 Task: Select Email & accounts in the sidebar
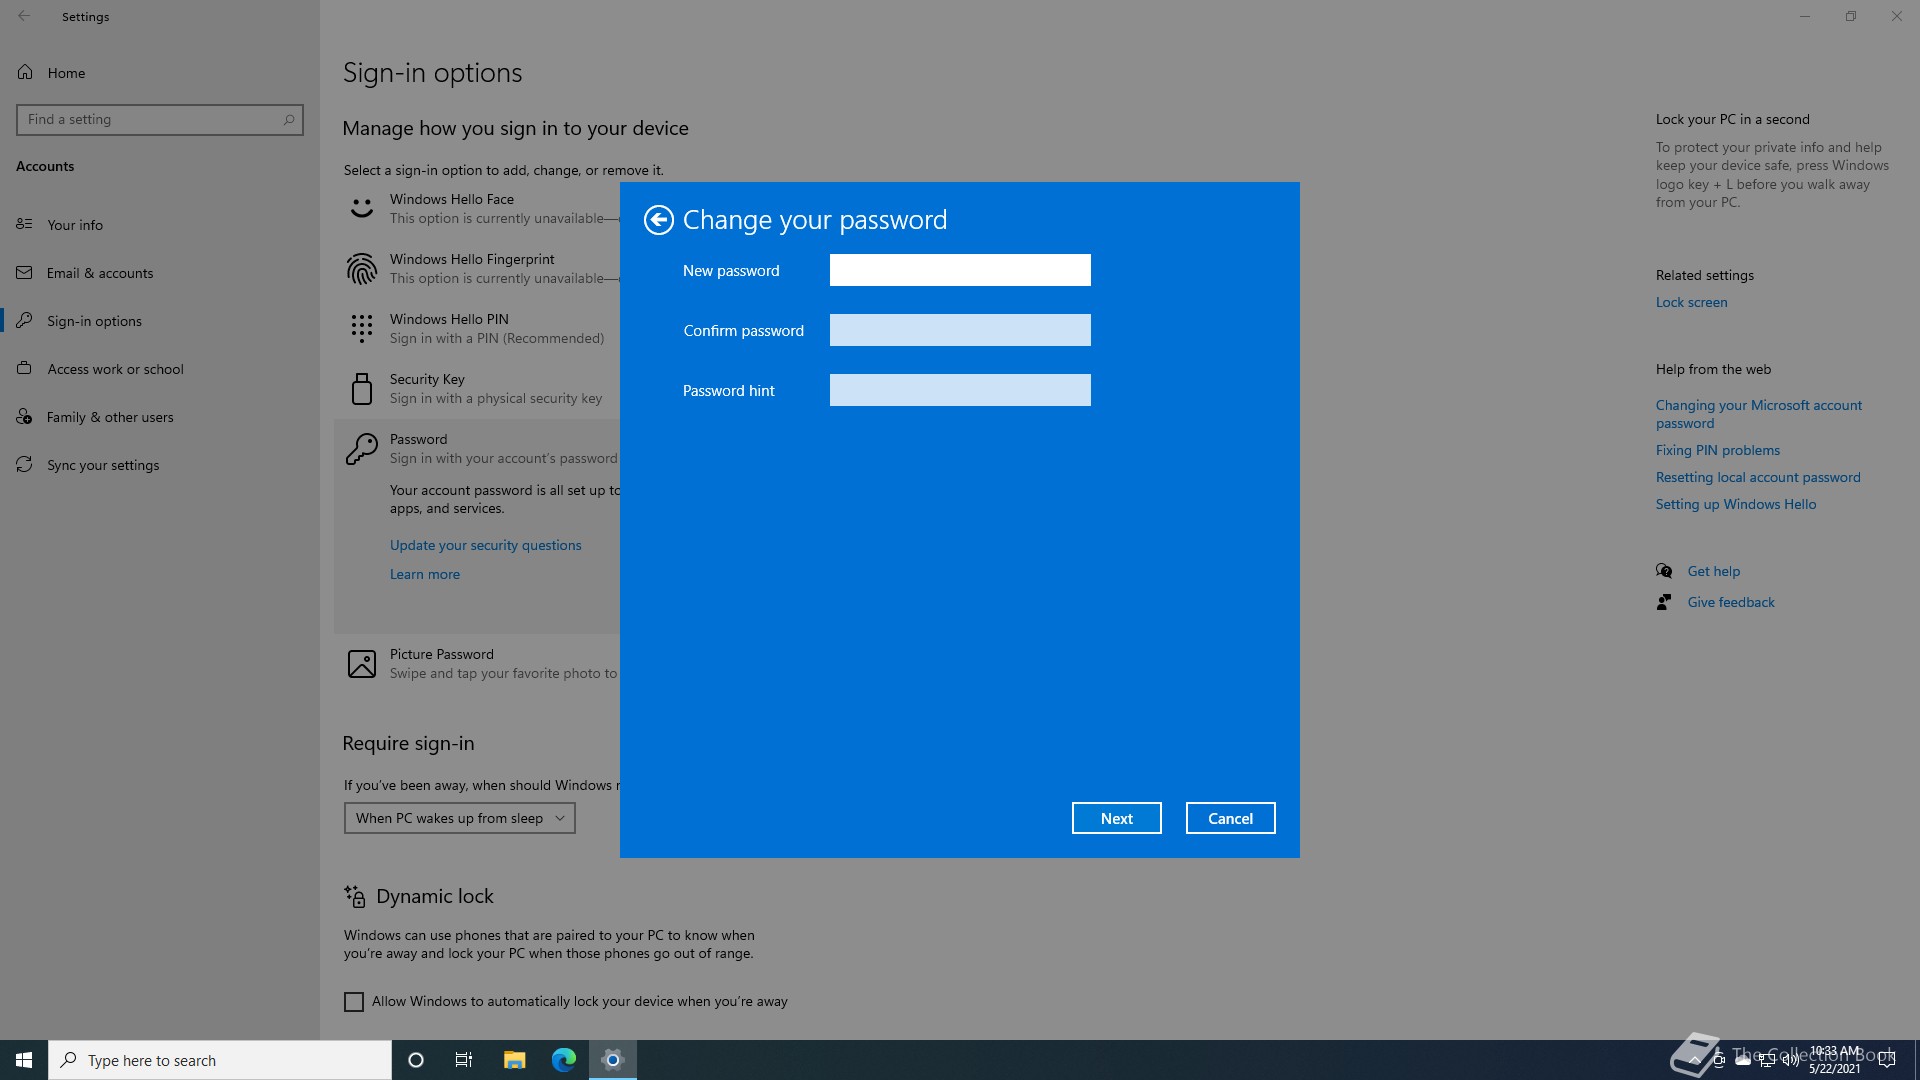pyautogui.click(x=100, y=272)
